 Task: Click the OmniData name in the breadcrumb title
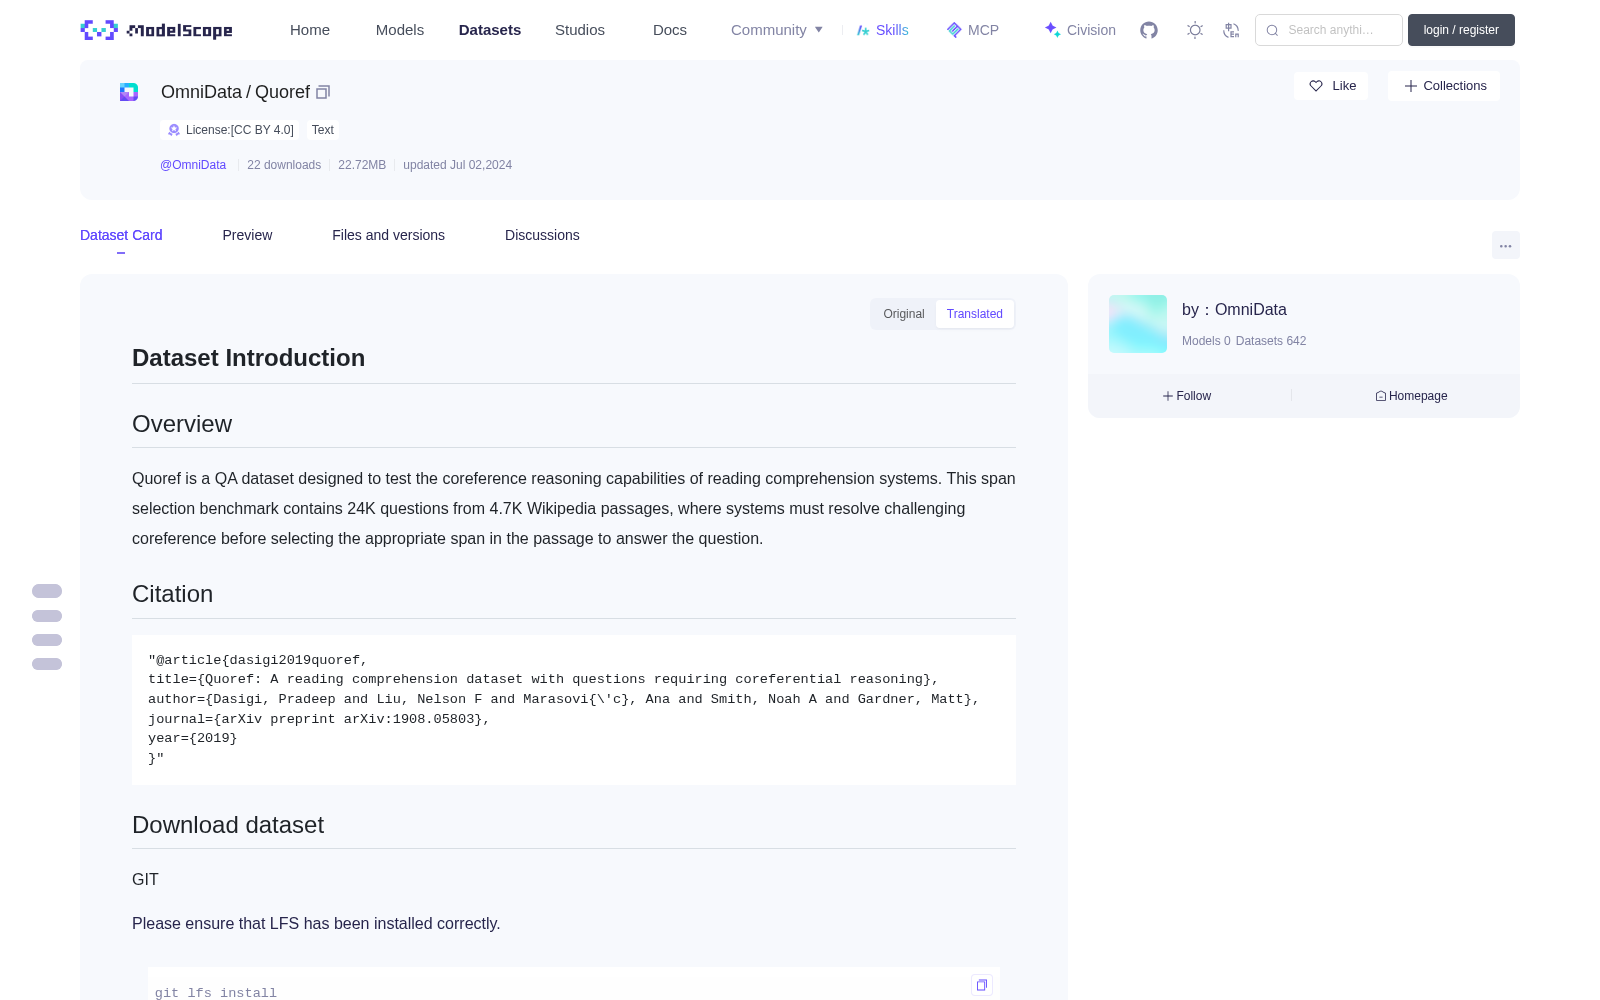[201, 92]
